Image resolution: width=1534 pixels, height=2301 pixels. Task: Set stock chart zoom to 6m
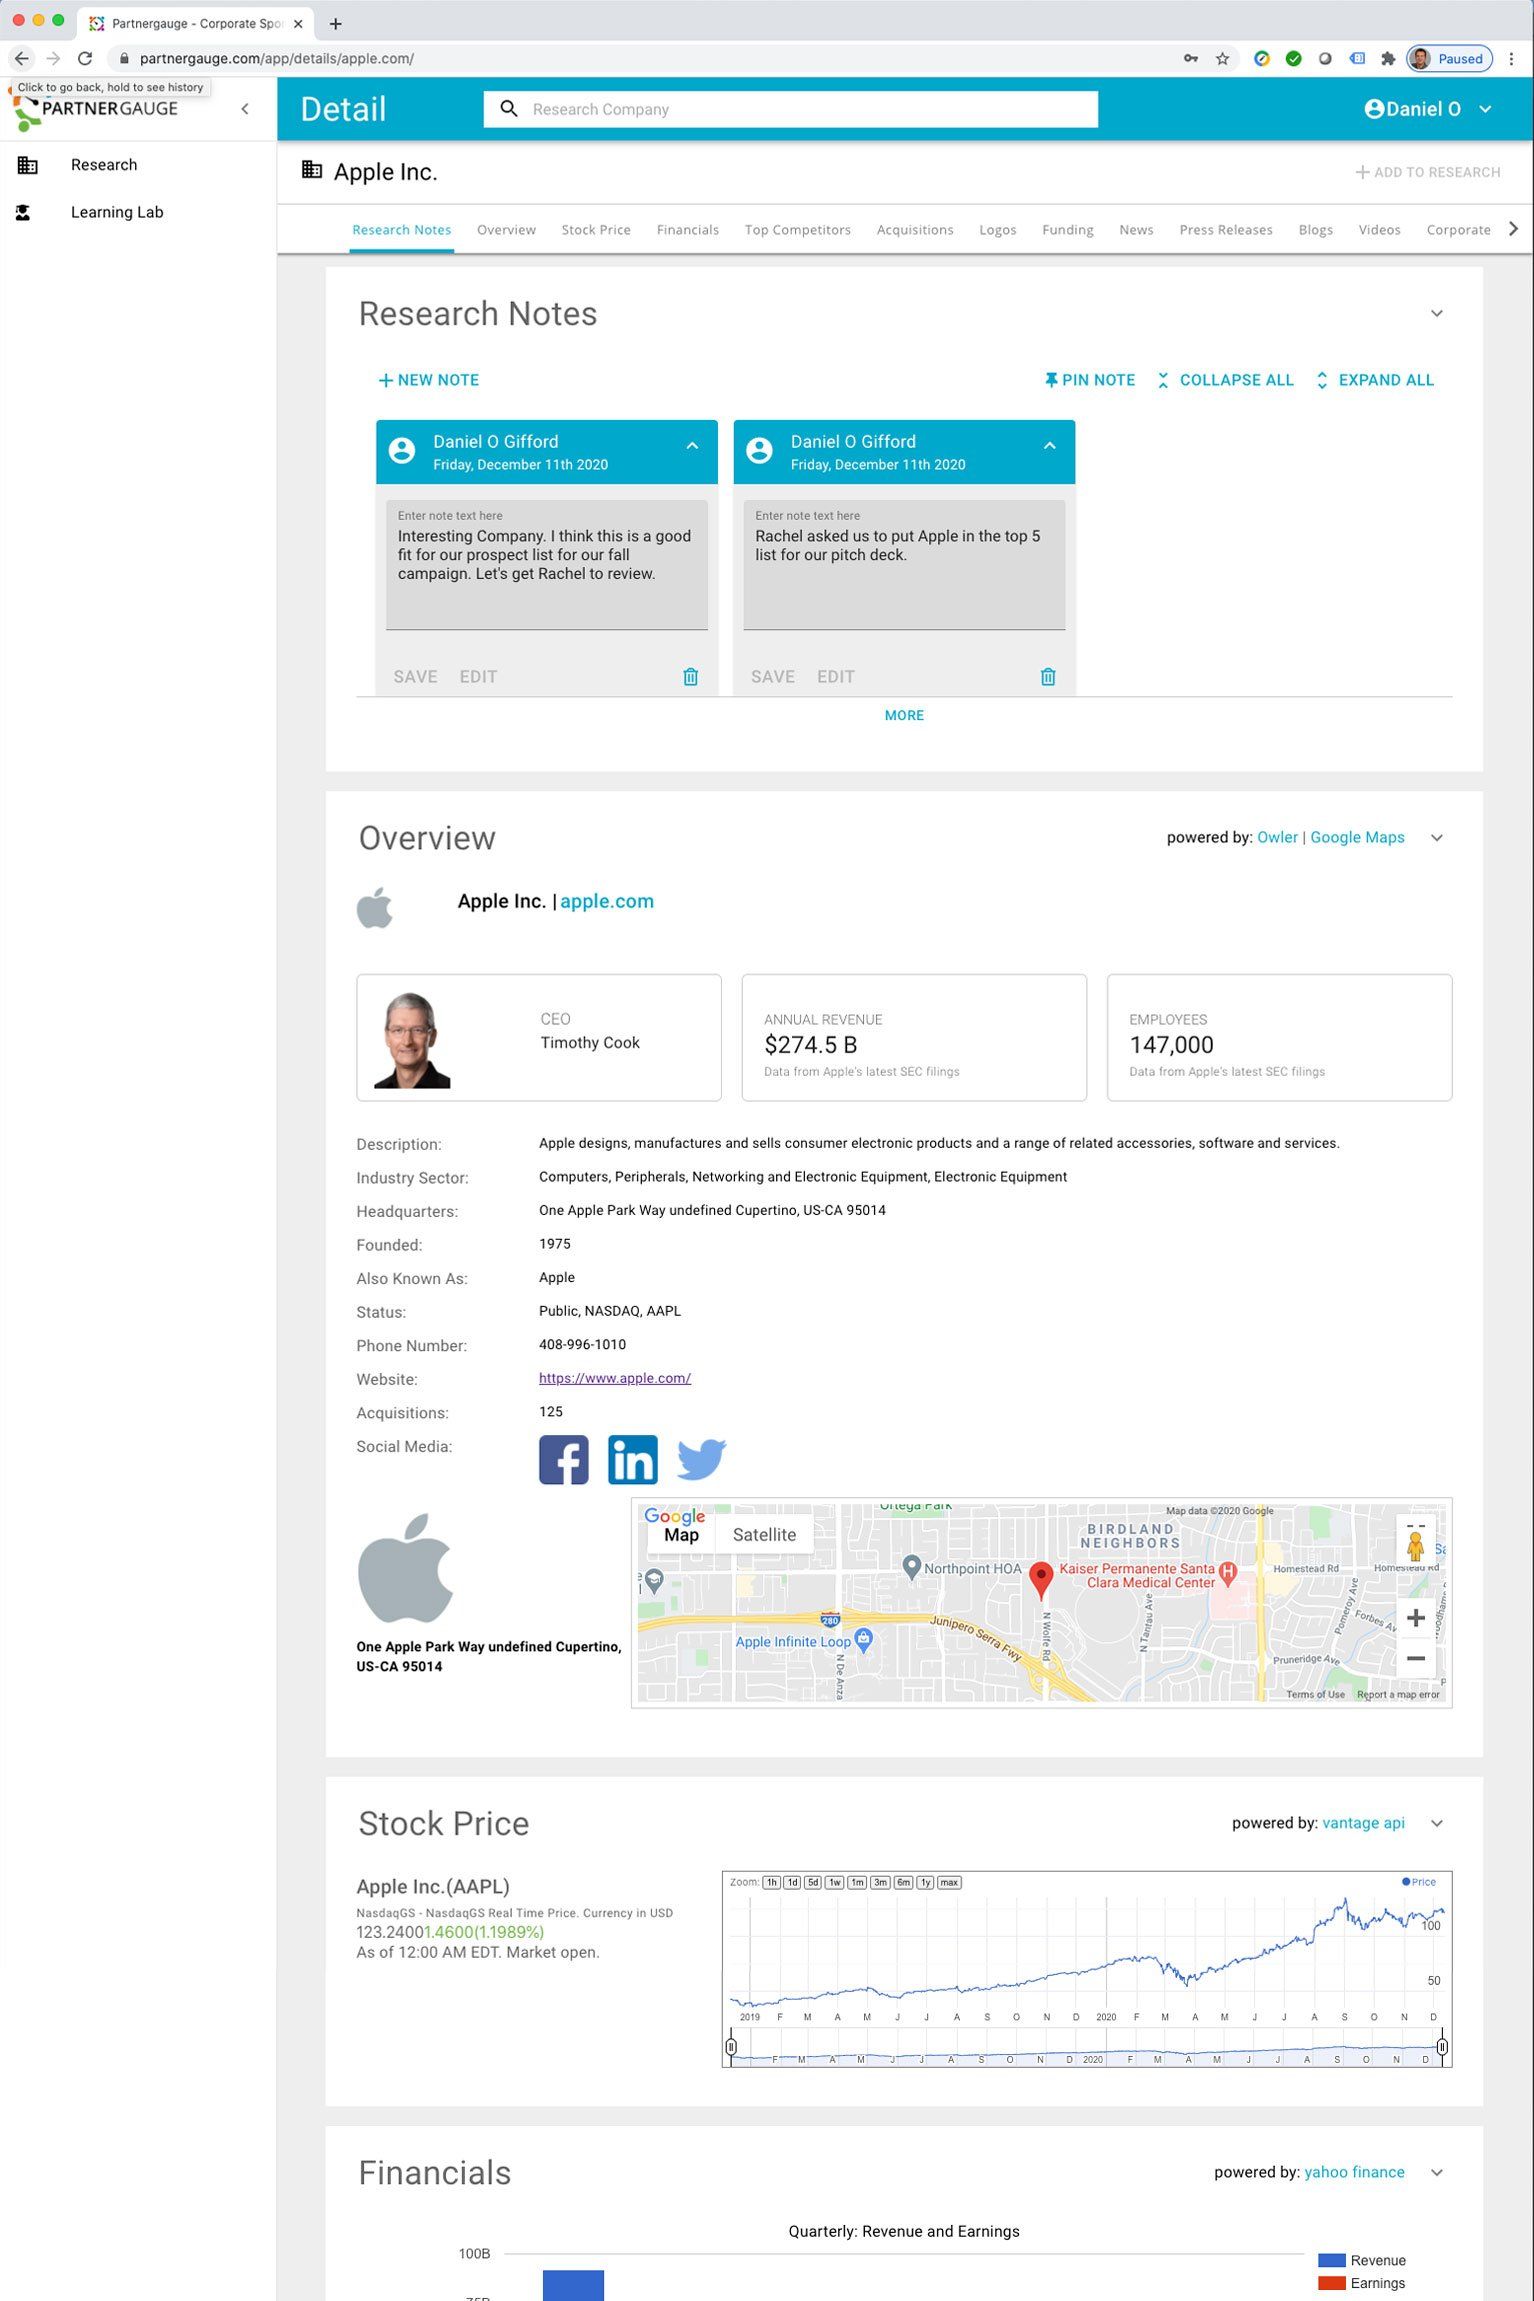point(903,1882)
